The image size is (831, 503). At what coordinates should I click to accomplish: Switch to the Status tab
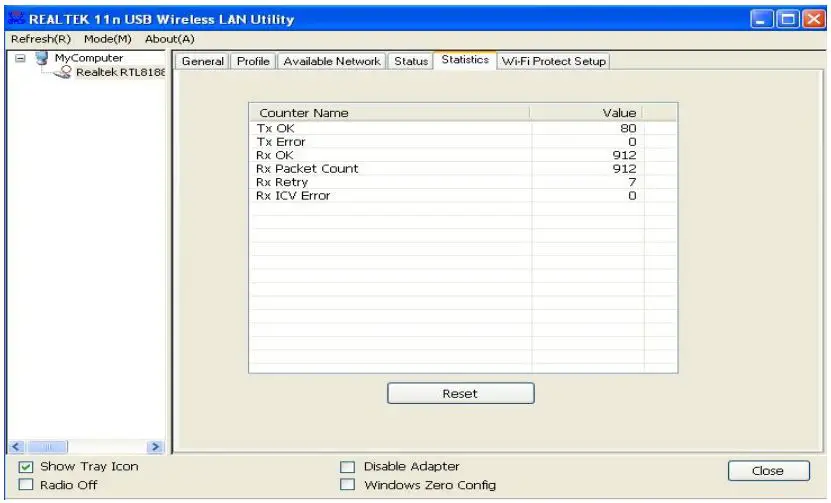click(x=411, y=61)
